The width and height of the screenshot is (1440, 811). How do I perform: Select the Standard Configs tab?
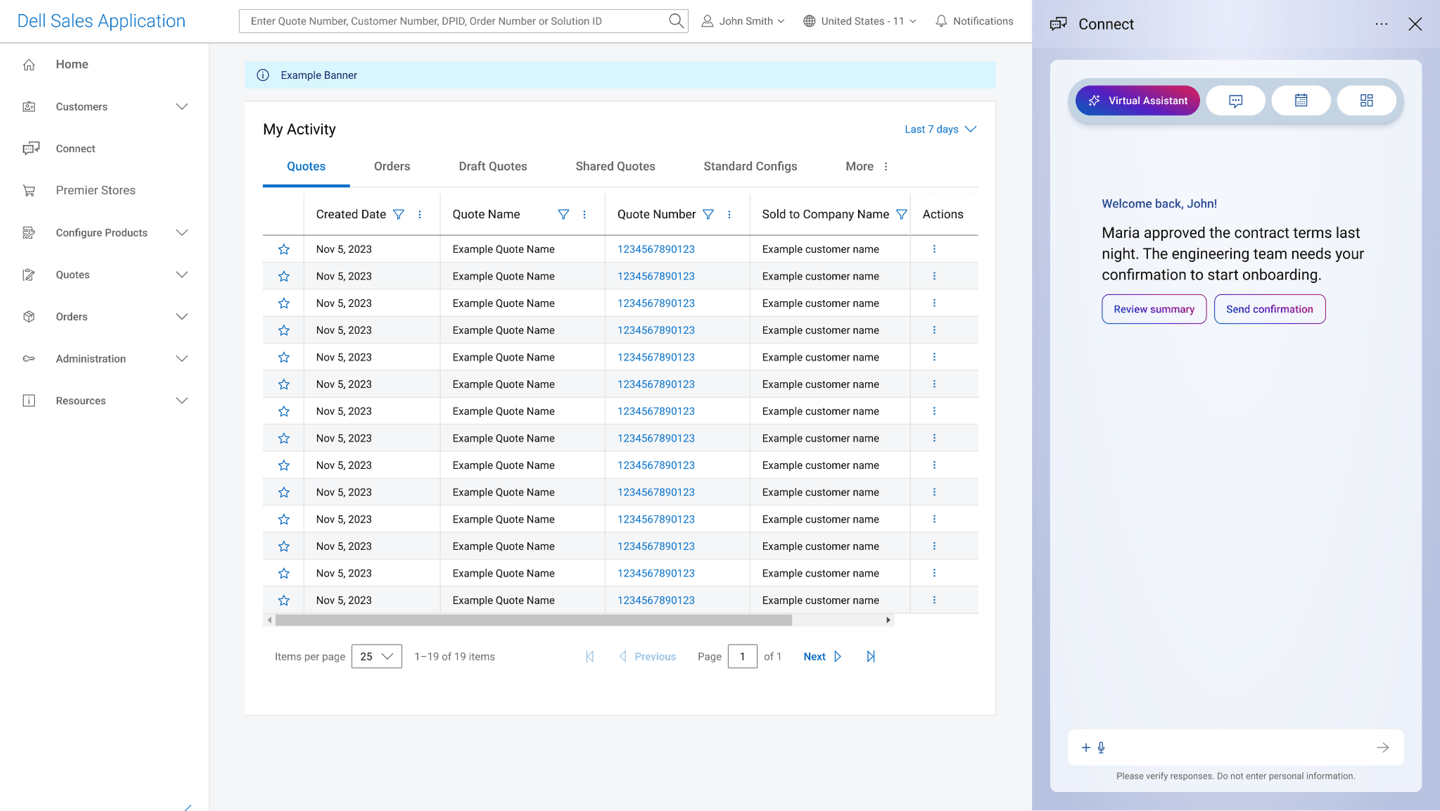[750, 167]
